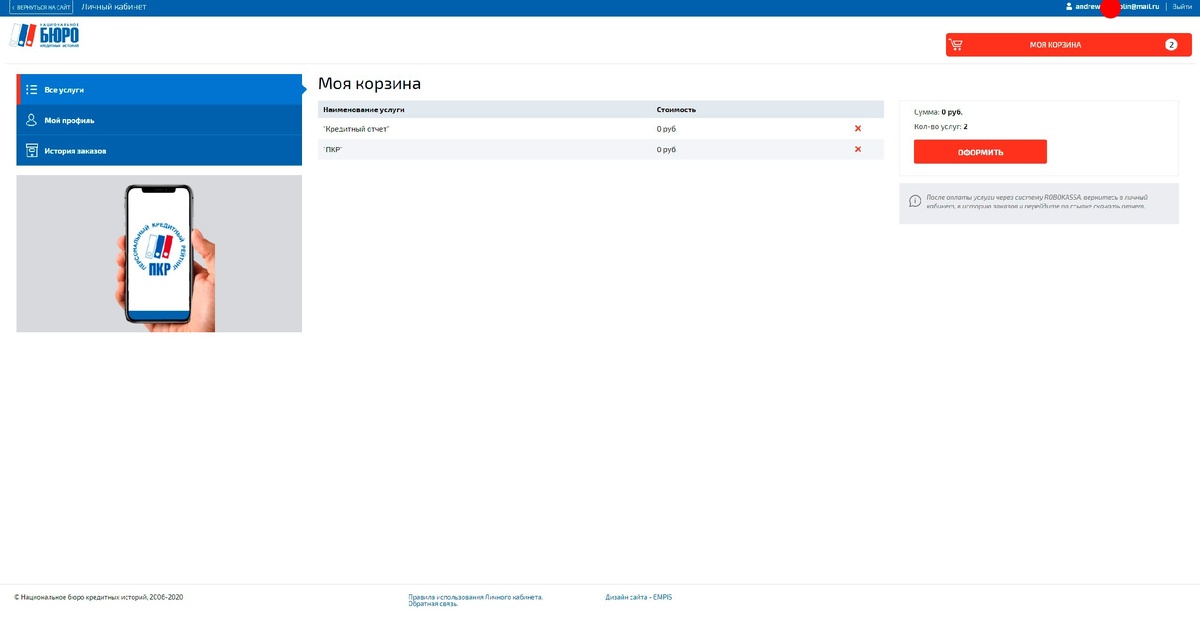
Task: Click the person icon beside Мой профиль
Action: pyautogui.click(x=32, y=120)
